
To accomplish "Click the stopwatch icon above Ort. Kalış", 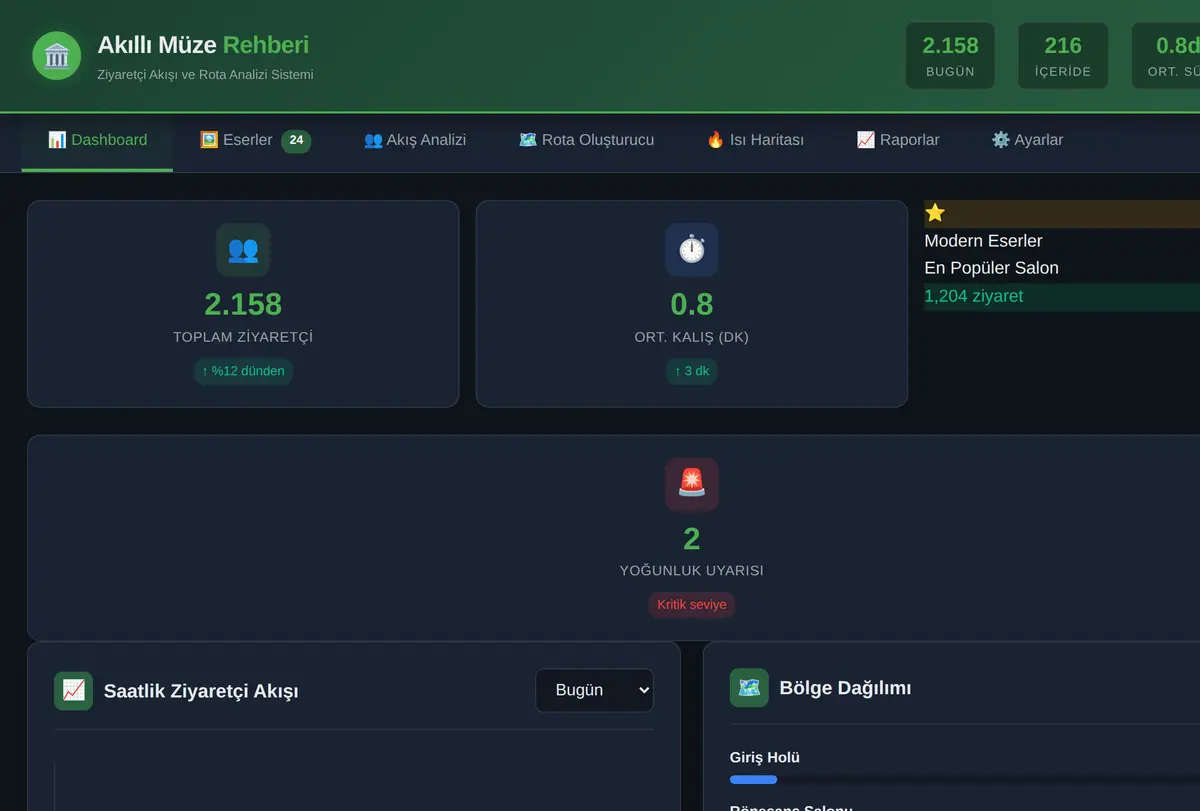I will 692,250.
